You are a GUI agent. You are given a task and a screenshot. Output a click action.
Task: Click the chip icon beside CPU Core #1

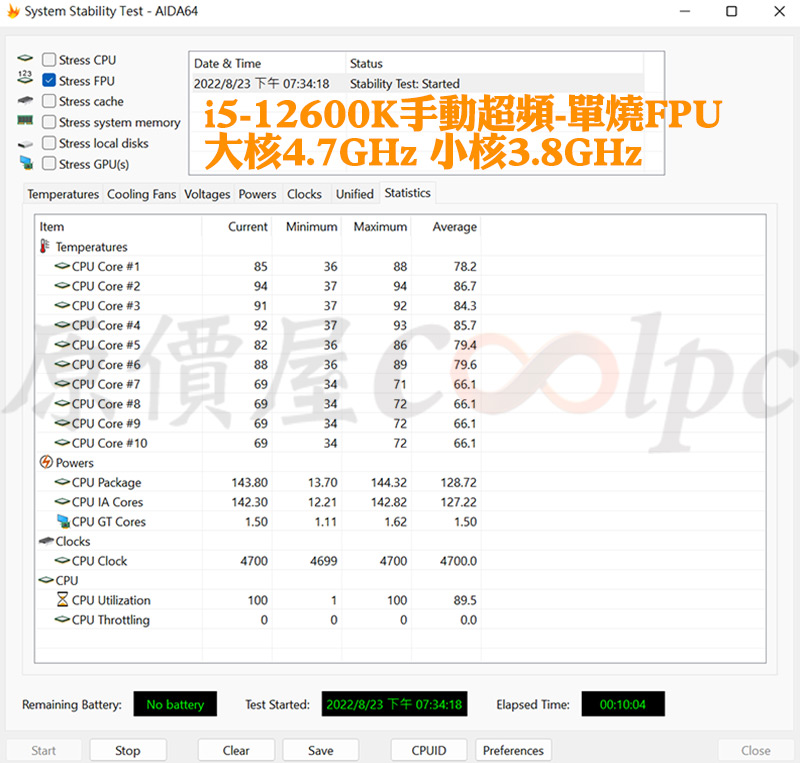pyautogui.click(x=62, y=266)
